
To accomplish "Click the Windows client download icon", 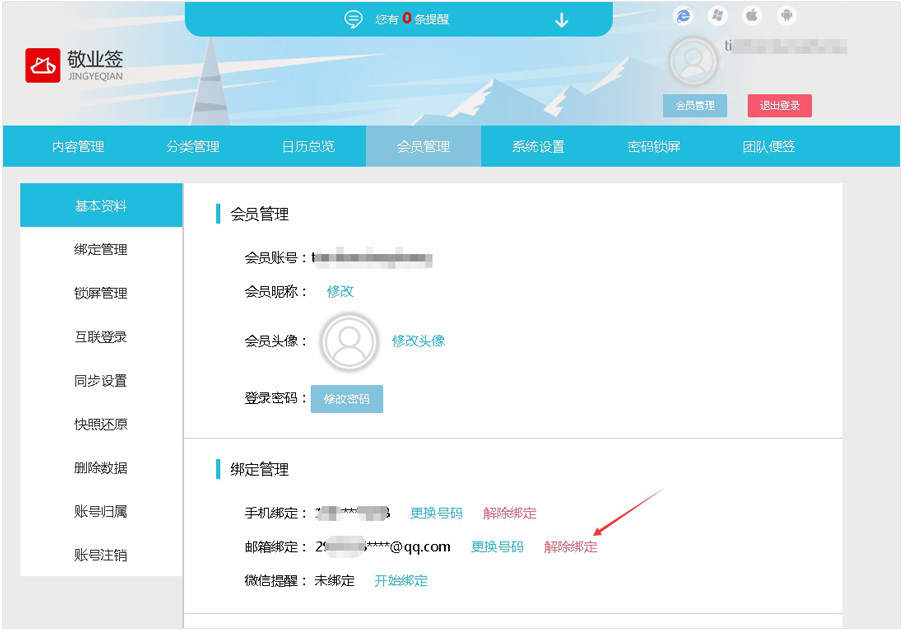I will click(717, 15).
